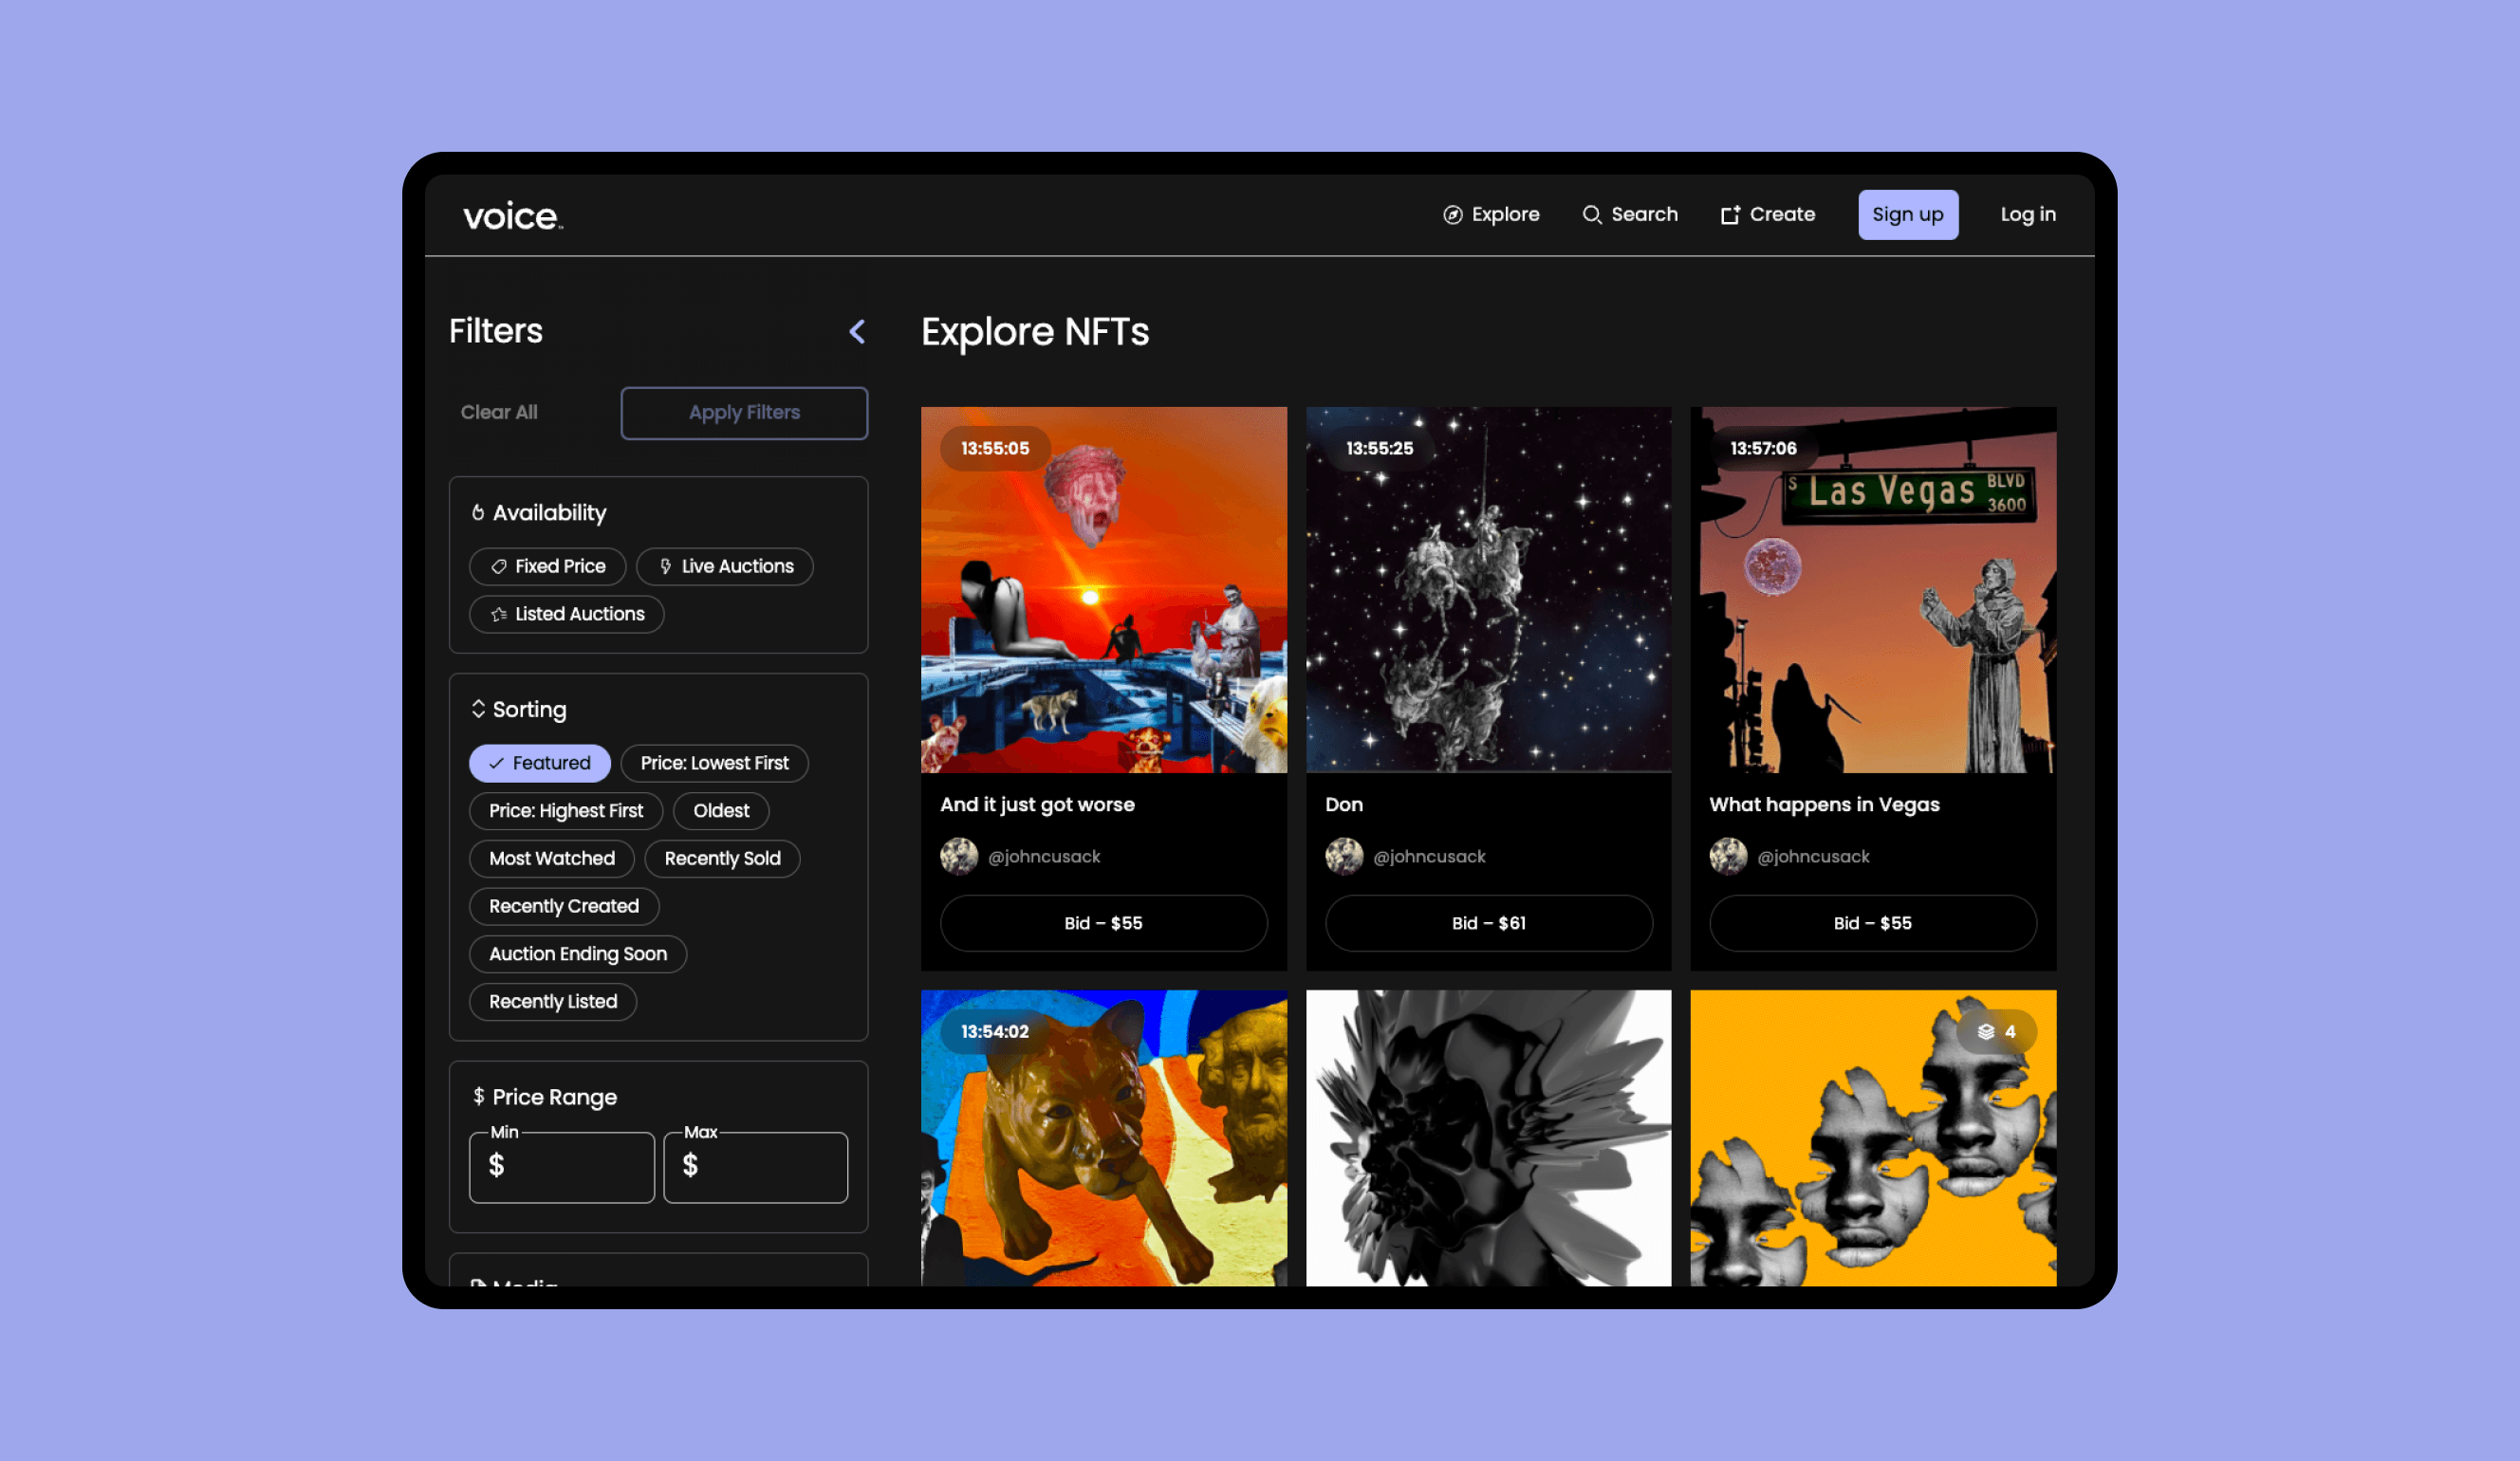This screenshot has height=1461, width=2520.
Task: Open the cougar statue artwork thumbnail
Action: click(x=1103, y=1138)
